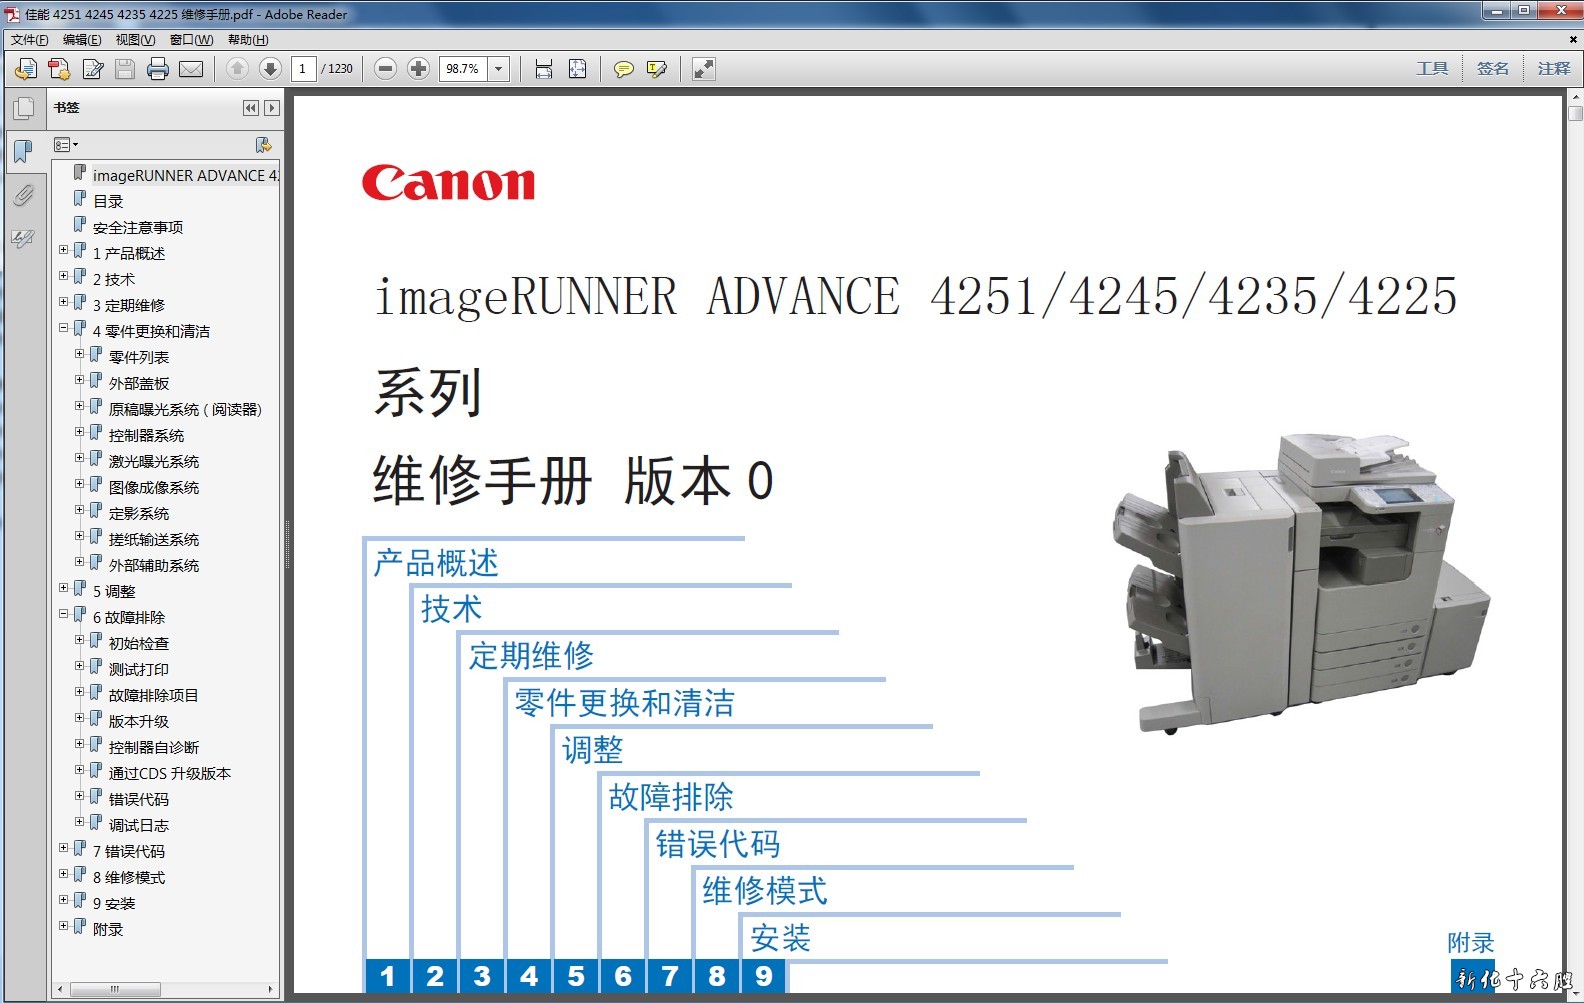Click the Print file icon

click(x=158, y=69)
